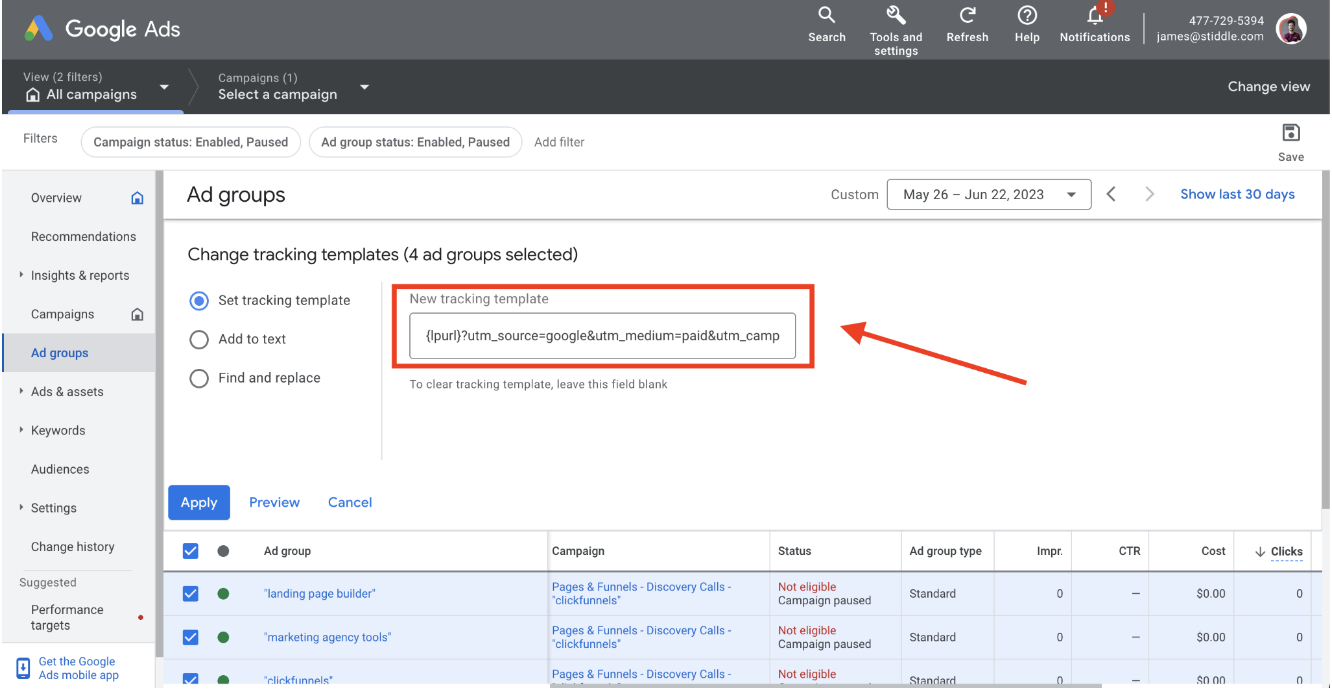Click the mobile app phone icon
Viewport: 1332px width, 690px height.
coord(23,669)
